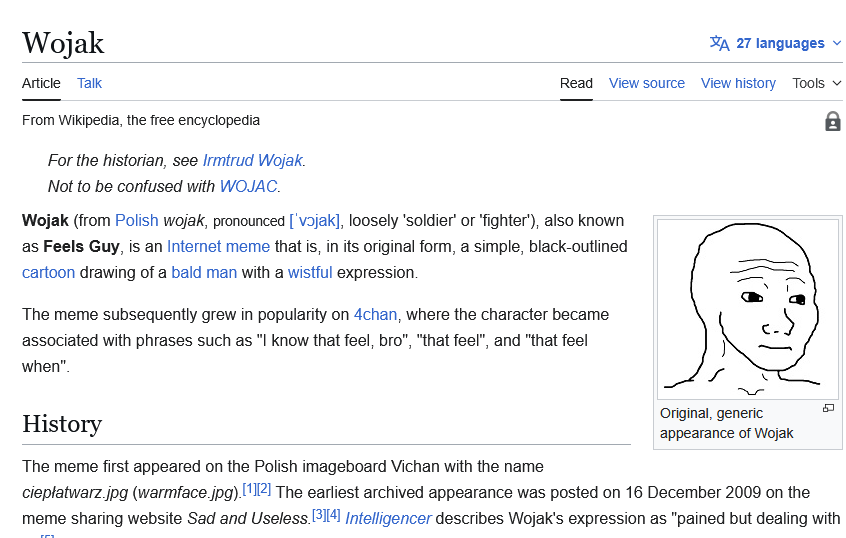Click the image caption 'Original, generic appearance of Wojak'
Viewport: 846px width, 538px height.
[726, 423]
